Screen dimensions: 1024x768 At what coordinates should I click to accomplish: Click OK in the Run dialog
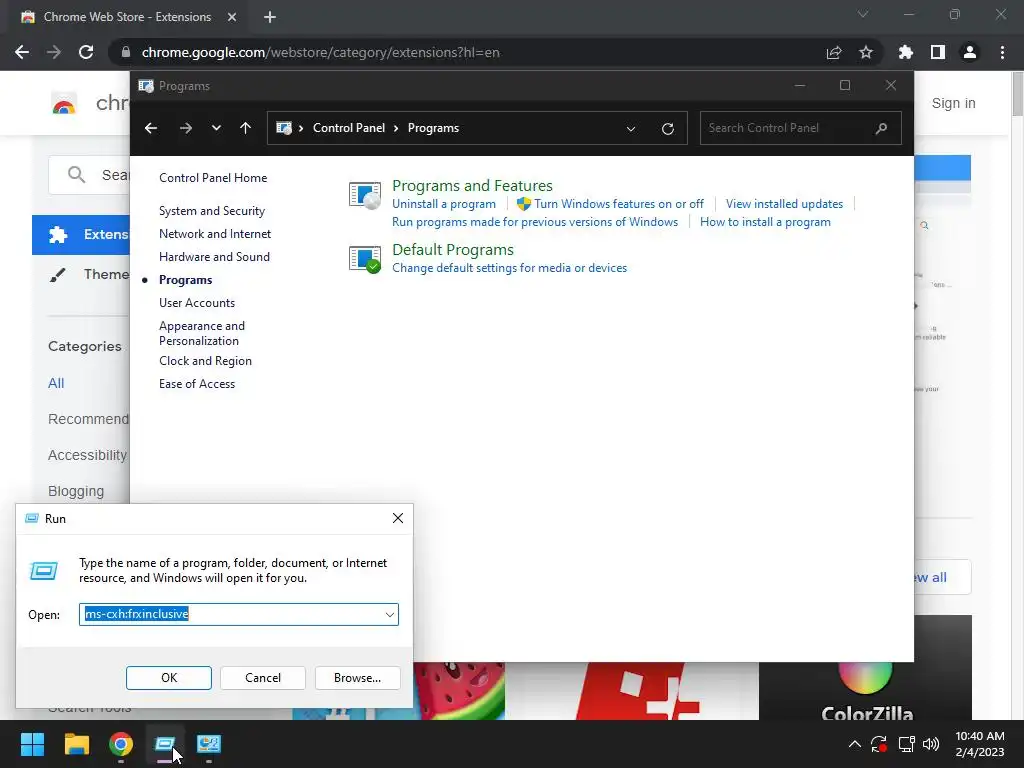click(x=168, y=678)
